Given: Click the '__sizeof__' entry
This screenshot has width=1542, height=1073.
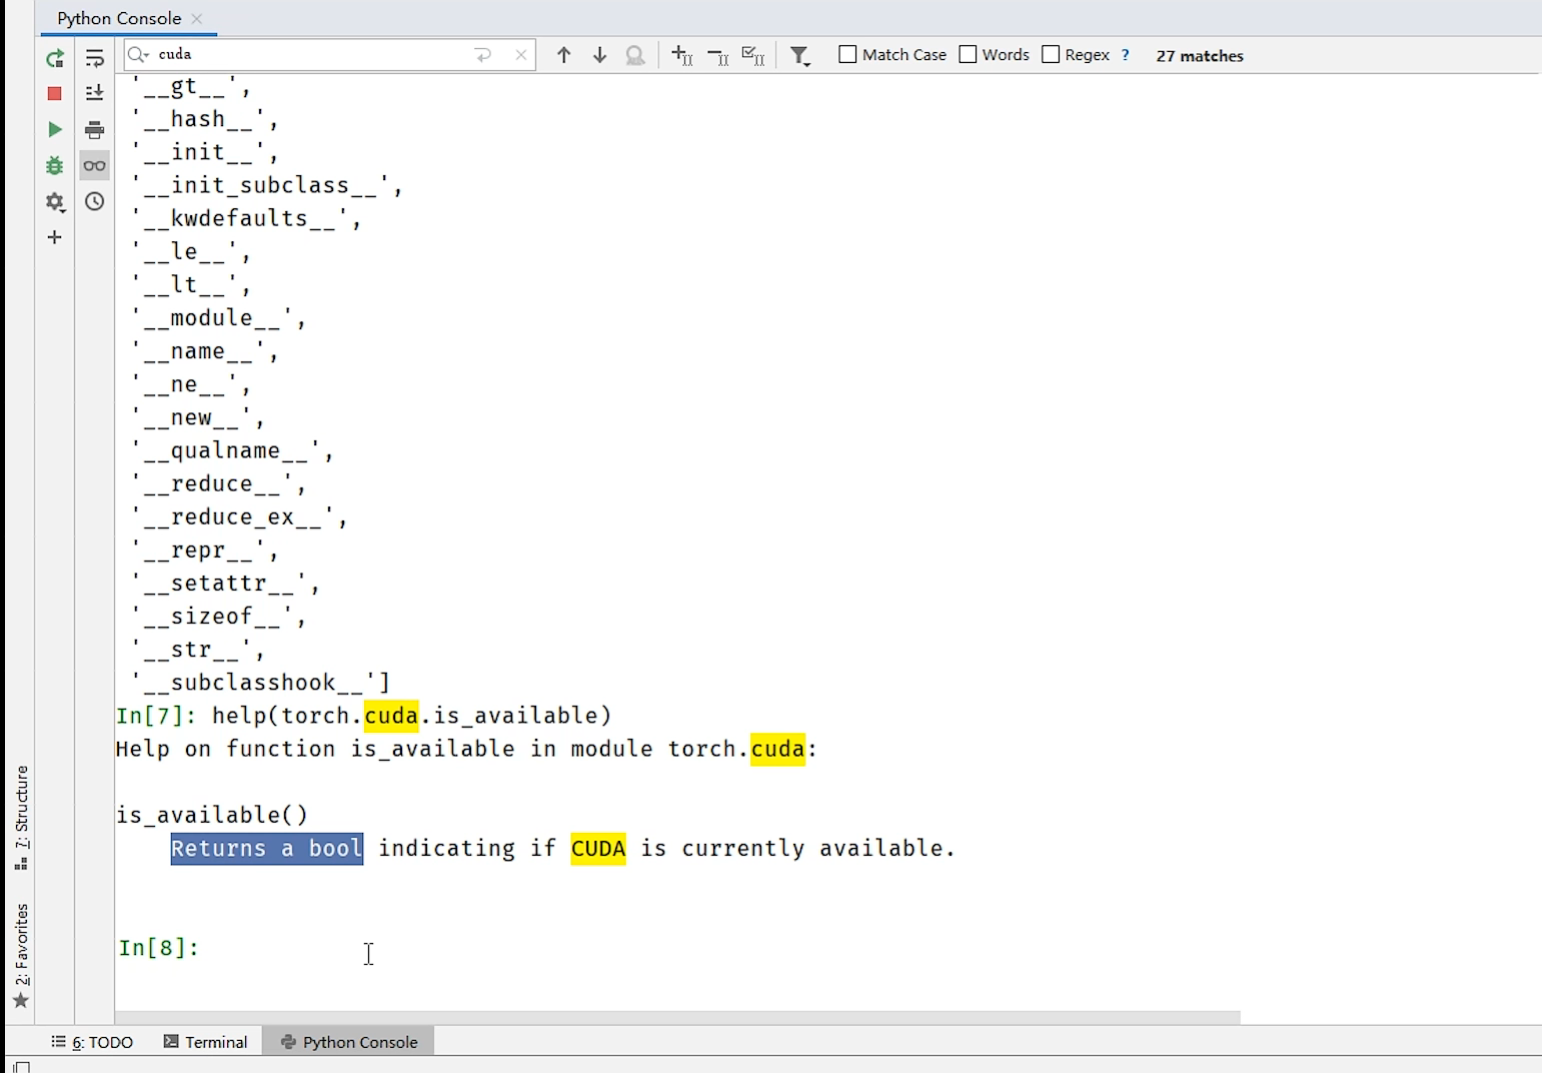Looking at the screenshot, I should [x=218, y=617].
